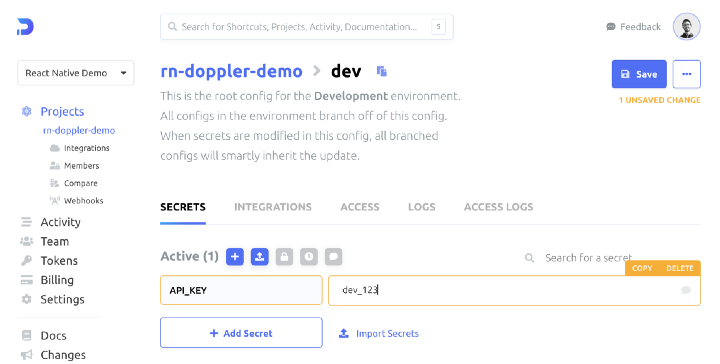This screenshot has width=720, height=364.
Task: Click the Changes megaphone icon
Action: coord(27,355)
